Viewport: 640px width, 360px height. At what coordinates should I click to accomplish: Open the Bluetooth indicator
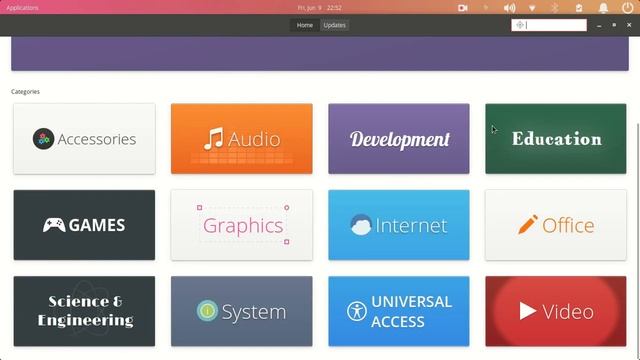555,8
